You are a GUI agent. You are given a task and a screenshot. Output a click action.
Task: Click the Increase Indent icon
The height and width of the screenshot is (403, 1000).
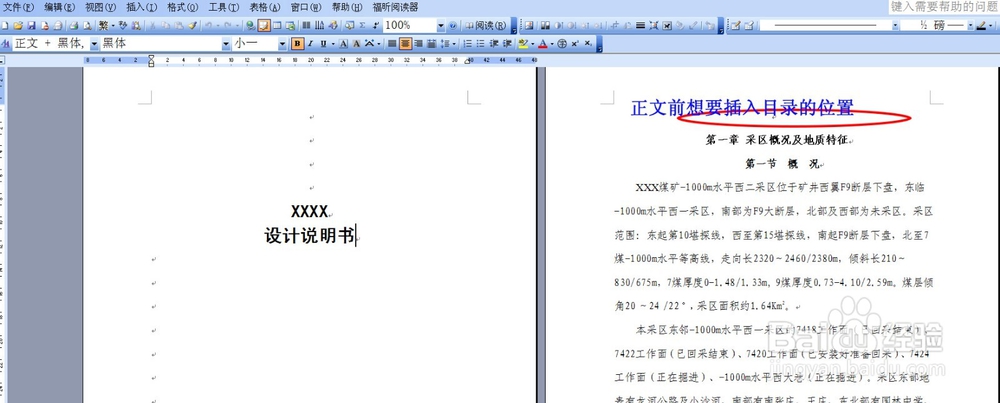pos(507,43)
